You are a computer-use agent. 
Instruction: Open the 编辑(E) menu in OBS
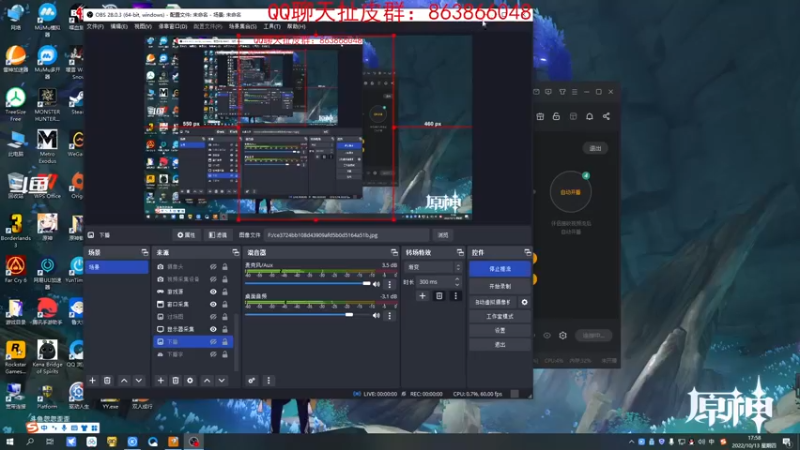[x=119, y=27]
